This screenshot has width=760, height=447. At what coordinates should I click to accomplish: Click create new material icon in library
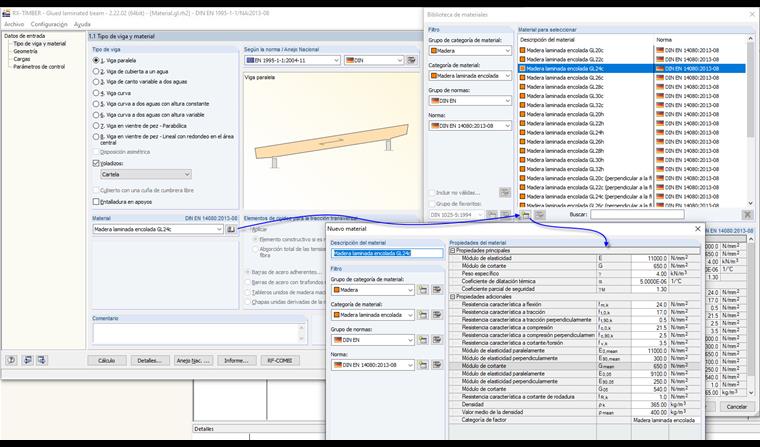point(525,215)
